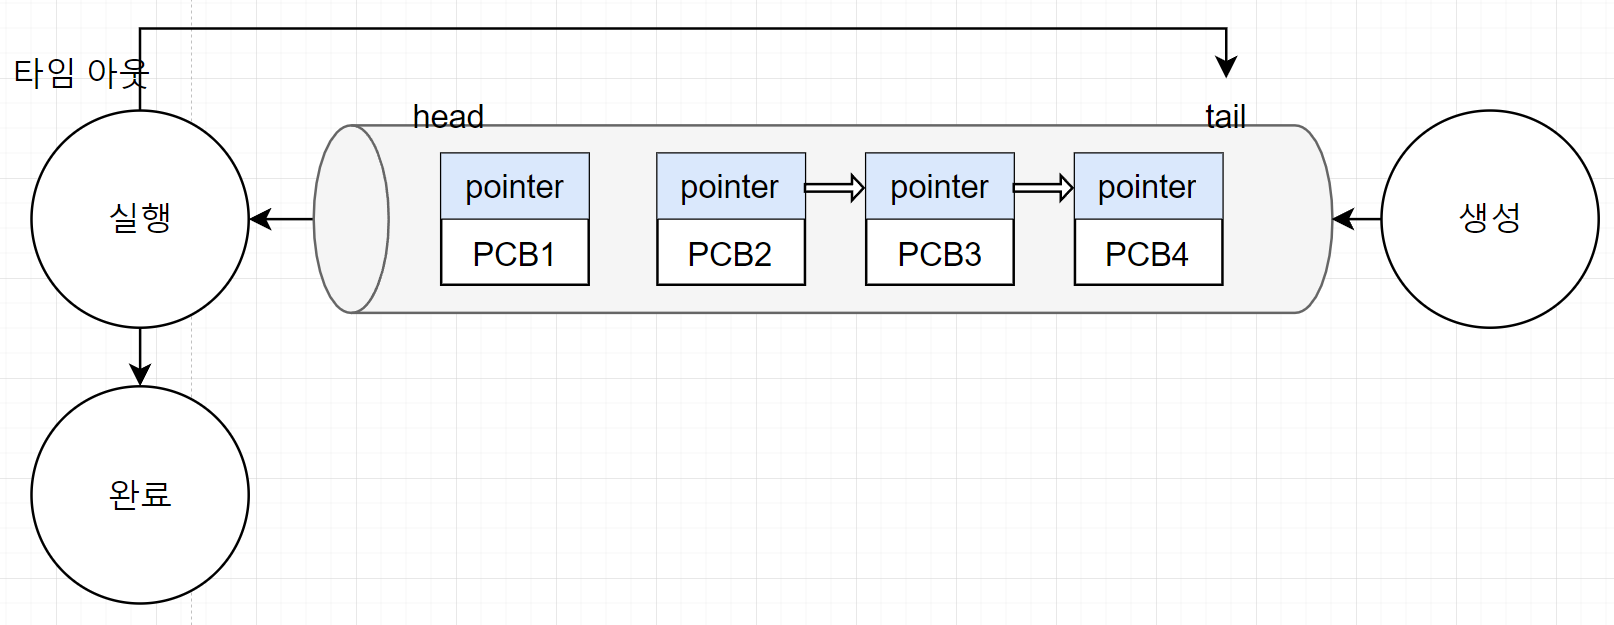This screenshot has width=1614, height=625.
Task: Select the PCB1 box
Action: click(x=514, y=253)
